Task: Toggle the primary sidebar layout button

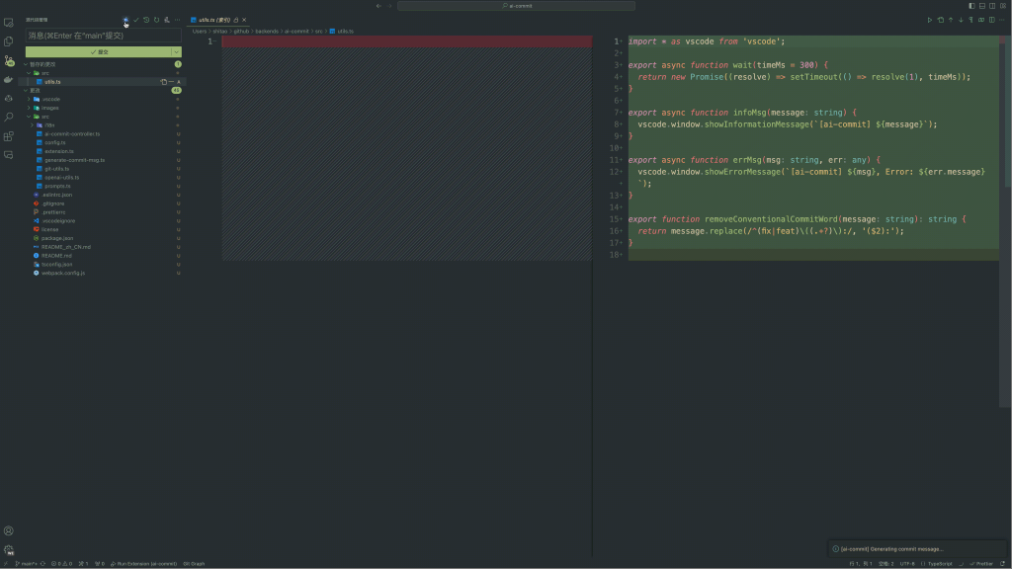Action: point(972,6)
